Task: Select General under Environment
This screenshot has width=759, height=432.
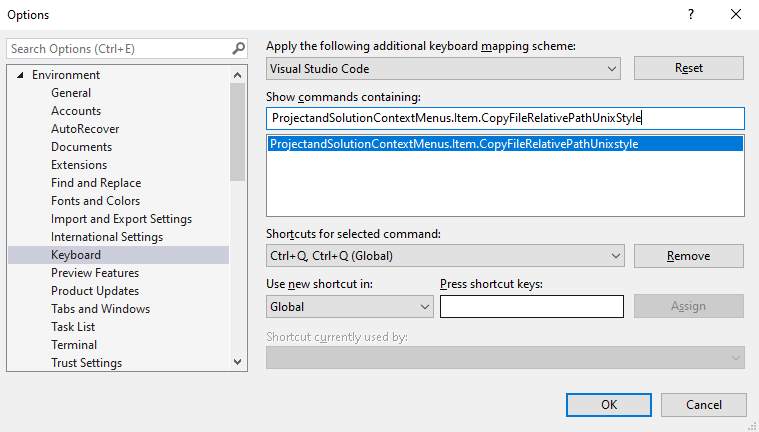Action: (71, 93)
